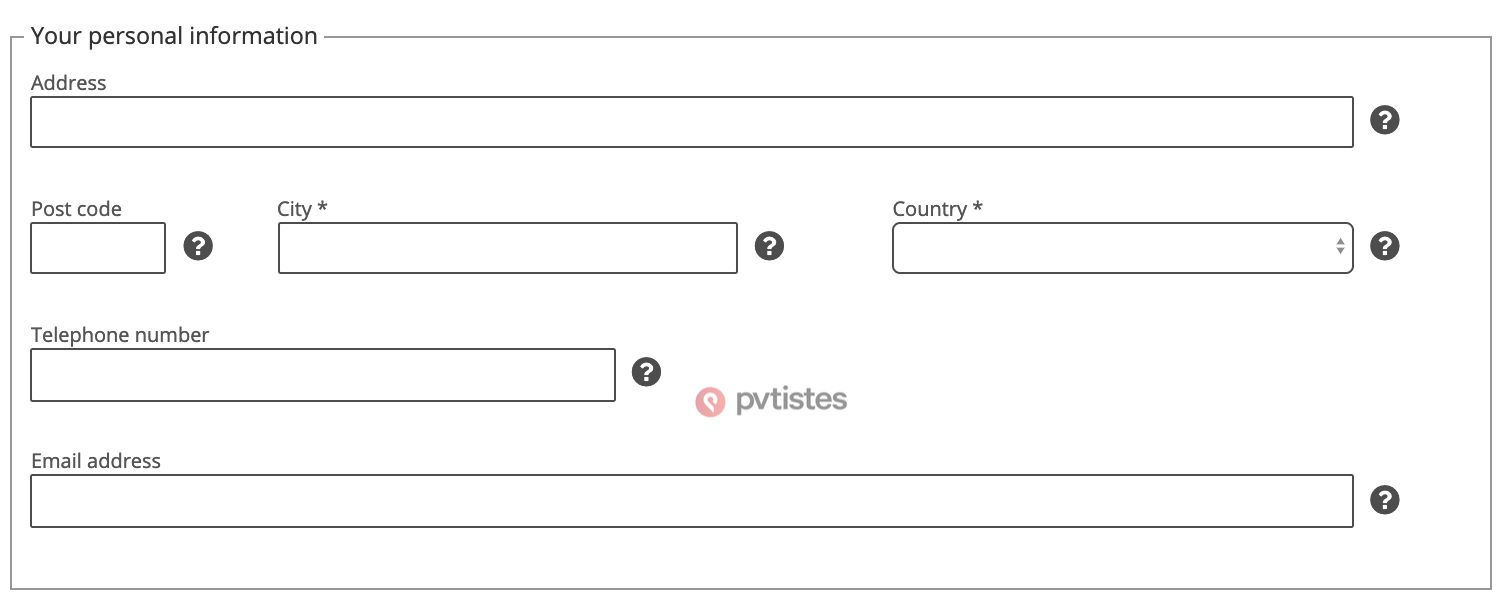
Task: Open the Country dropdown list
Action: pyautogui.click(x=1122, y=248)
